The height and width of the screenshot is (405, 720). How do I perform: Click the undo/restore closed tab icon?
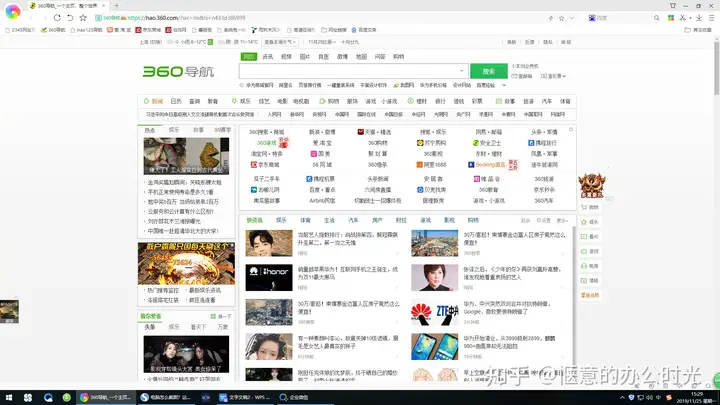click(70, 18)
